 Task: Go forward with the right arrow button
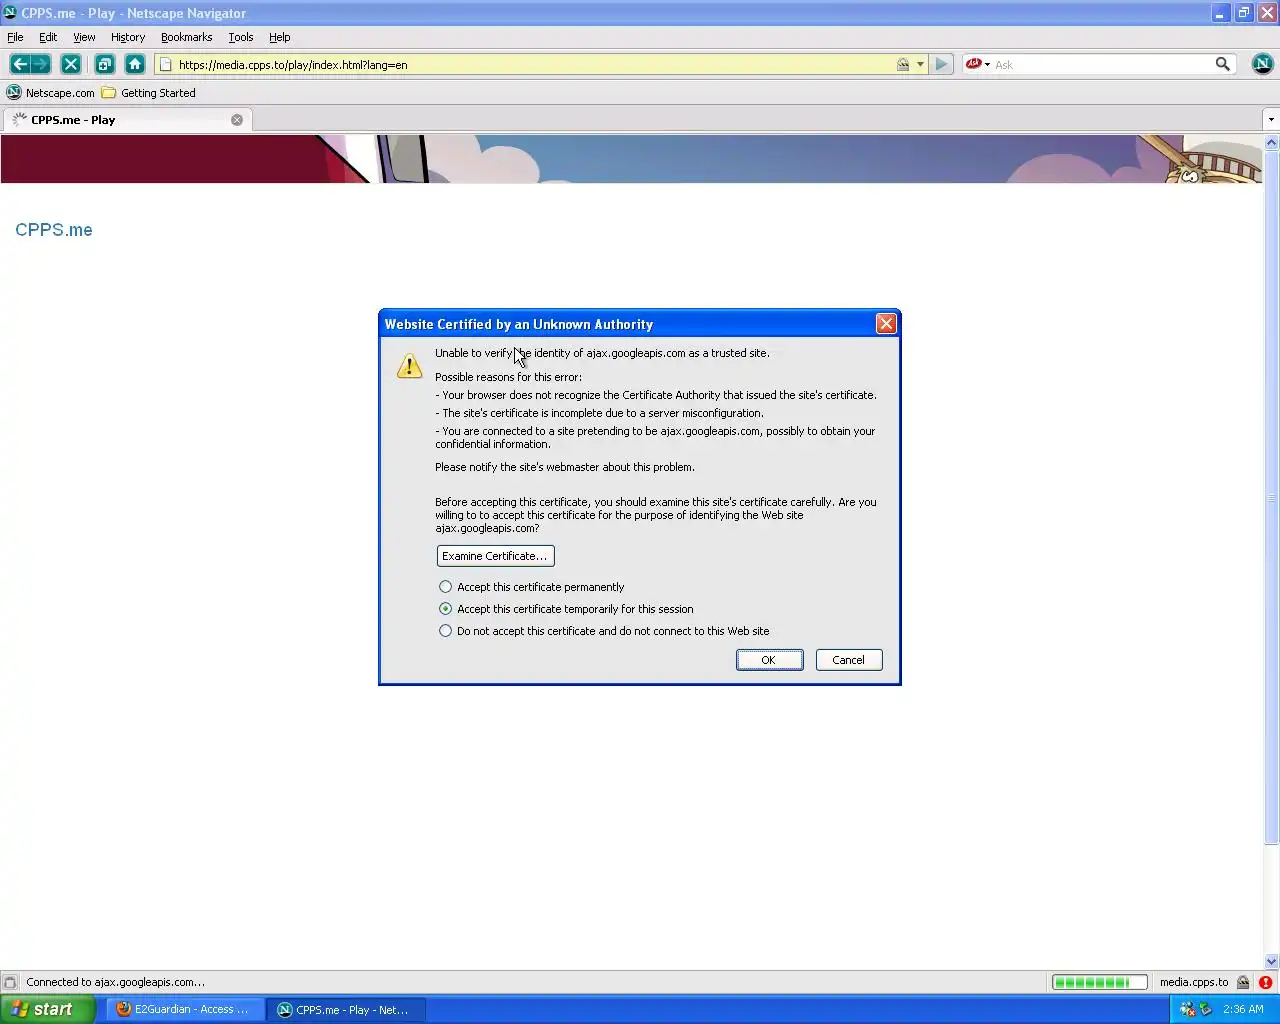tap(41, 64)
